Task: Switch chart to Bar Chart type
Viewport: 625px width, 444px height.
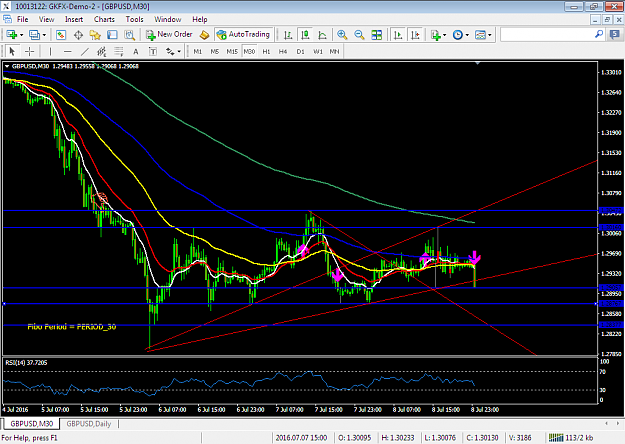Action: coord(288,35)
